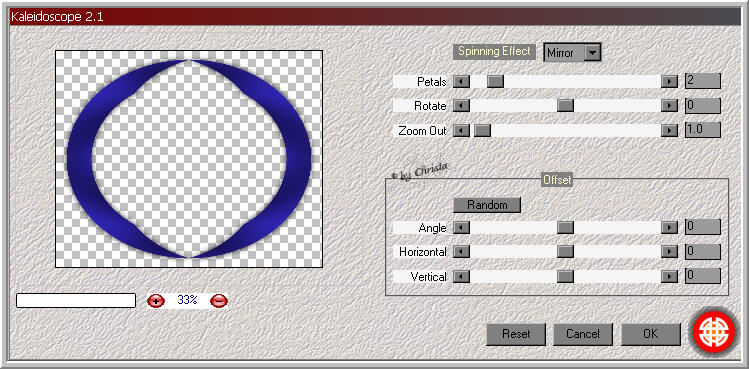749x369 pixels.
Task: Confirm with the OK button
Action: (651, 334)
